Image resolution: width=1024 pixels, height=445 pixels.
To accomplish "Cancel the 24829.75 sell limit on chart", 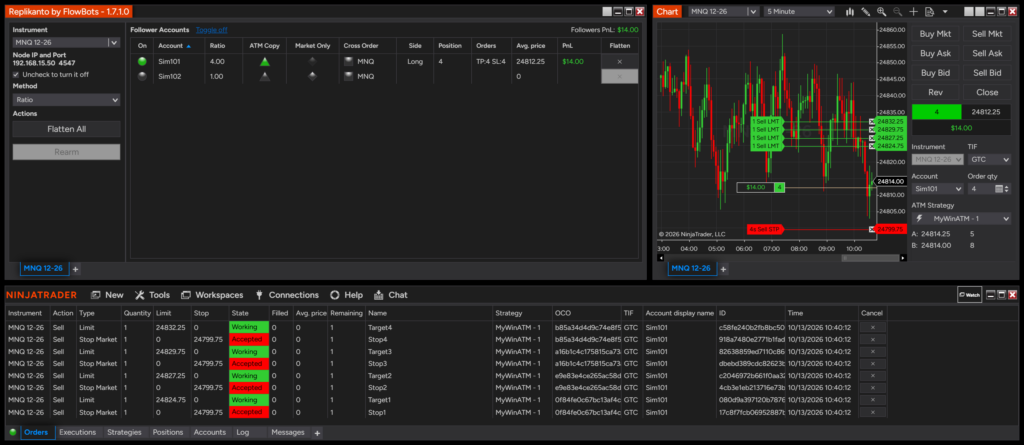I will 872,130.
